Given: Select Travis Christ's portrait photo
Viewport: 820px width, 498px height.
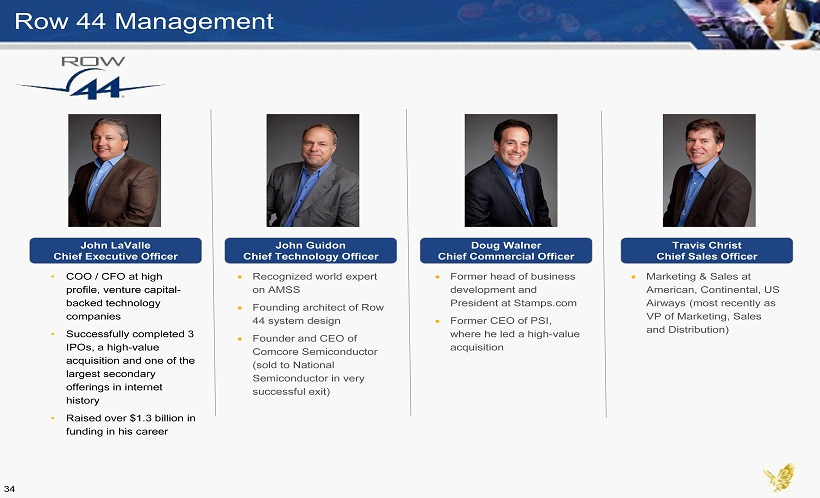Looking at the screenshot, I should tap(708, 171).
